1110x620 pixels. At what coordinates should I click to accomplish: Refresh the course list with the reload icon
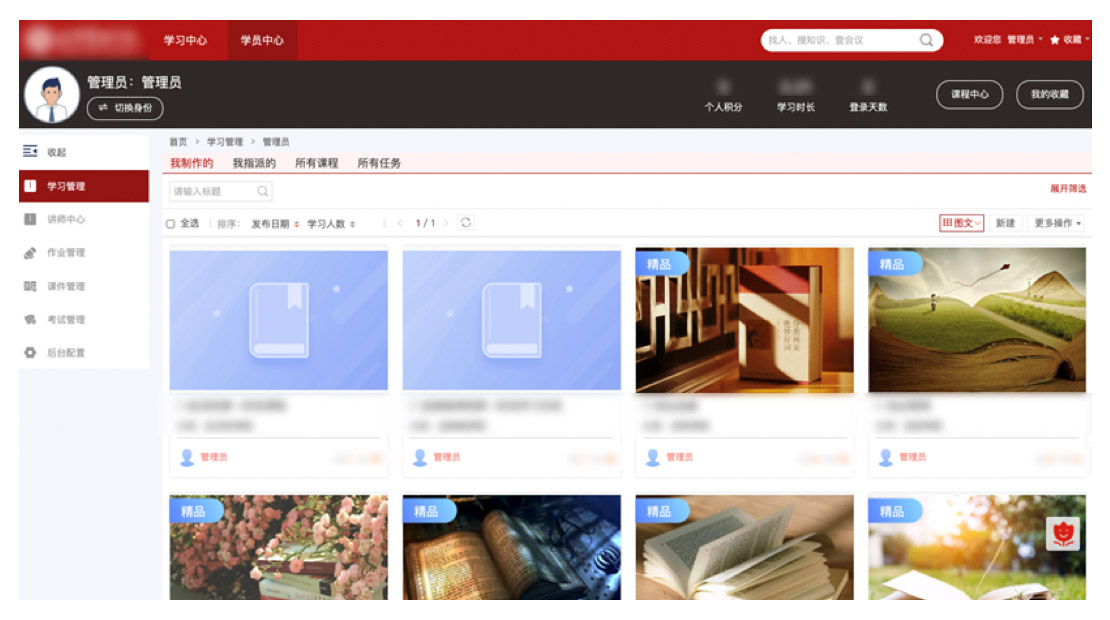coord(465,223)
